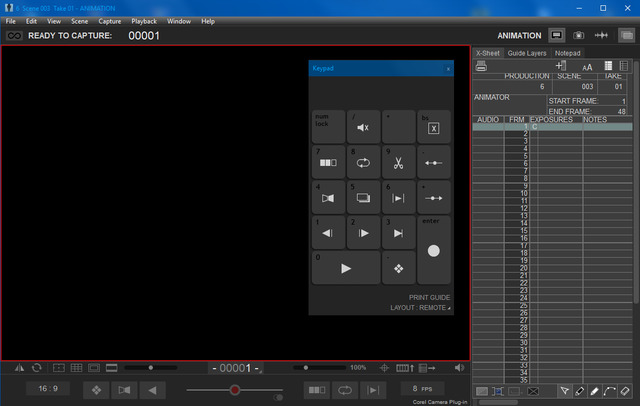Open the 16:9 aspect ratio selector
Screen dimensions: 640x406
(x=48, y=388)
